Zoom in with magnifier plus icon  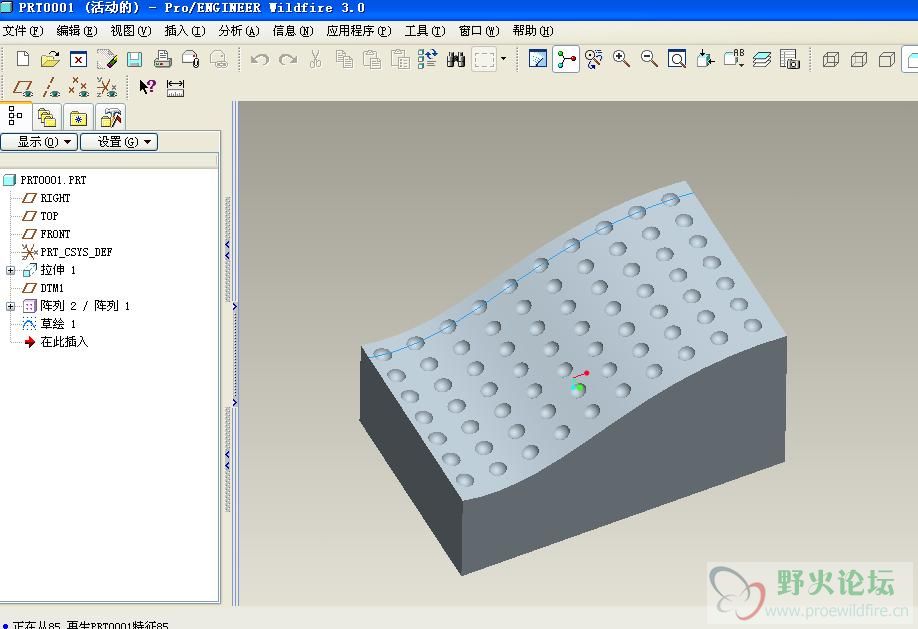coord(621,59)
